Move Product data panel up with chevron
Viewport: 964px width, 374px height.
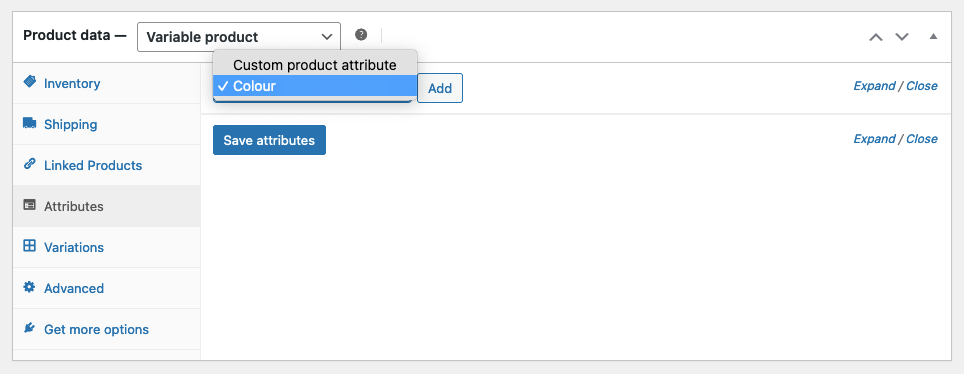pyautogui.click(x=875, y=37)
